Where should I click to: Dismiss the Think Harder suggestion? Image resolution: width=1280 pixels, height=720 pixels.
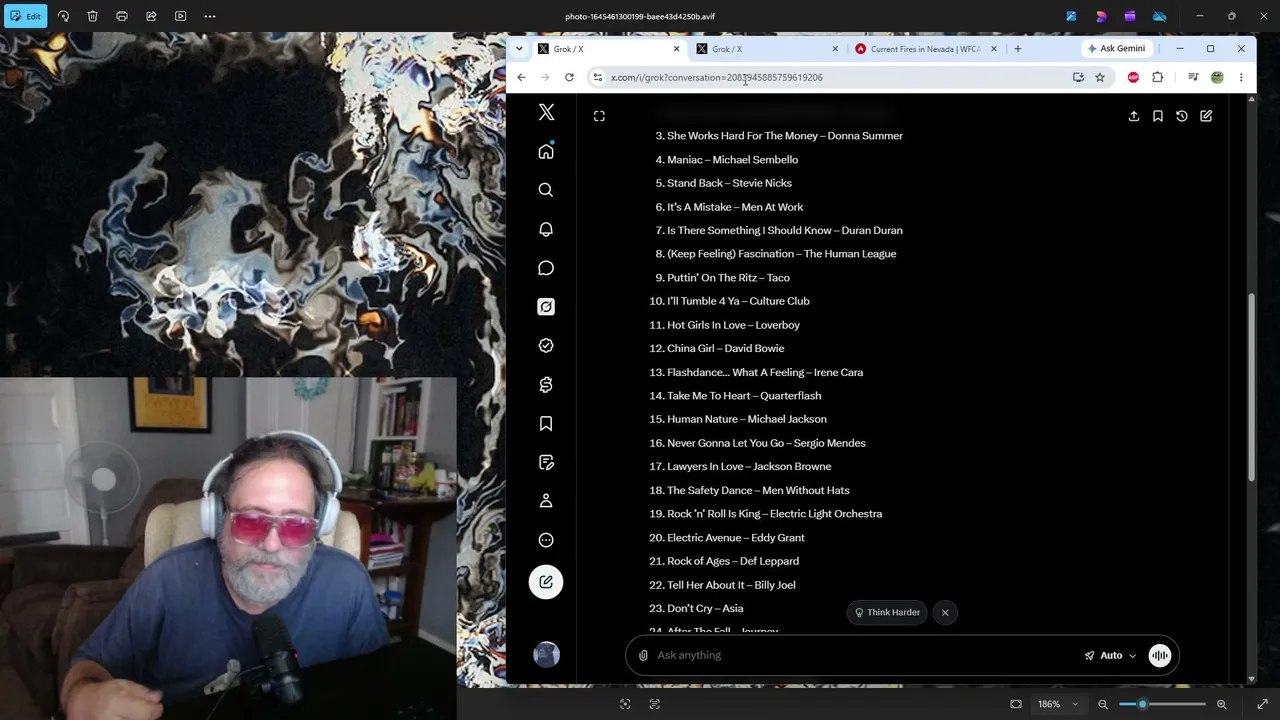945,613
